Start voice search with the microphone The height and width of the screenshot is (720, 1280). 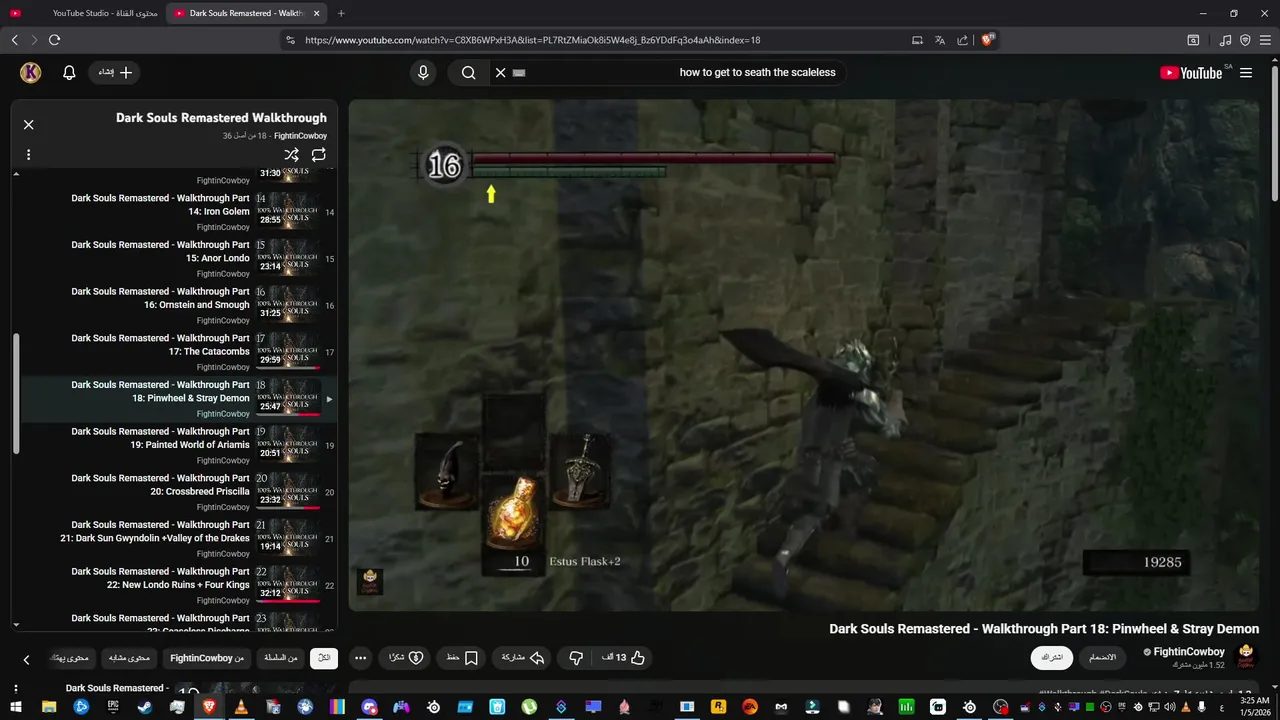coord(423,72)
